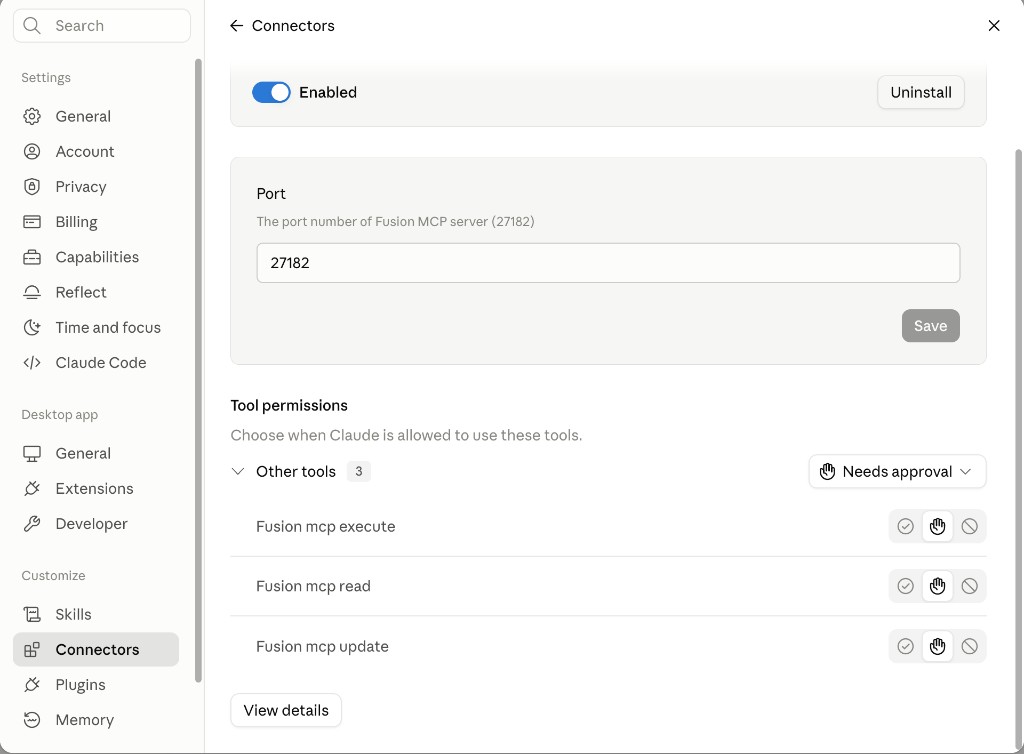Set Fusion mcp execute to always allow
Screen dimensions: 1024x754
[x=905, y=526]
